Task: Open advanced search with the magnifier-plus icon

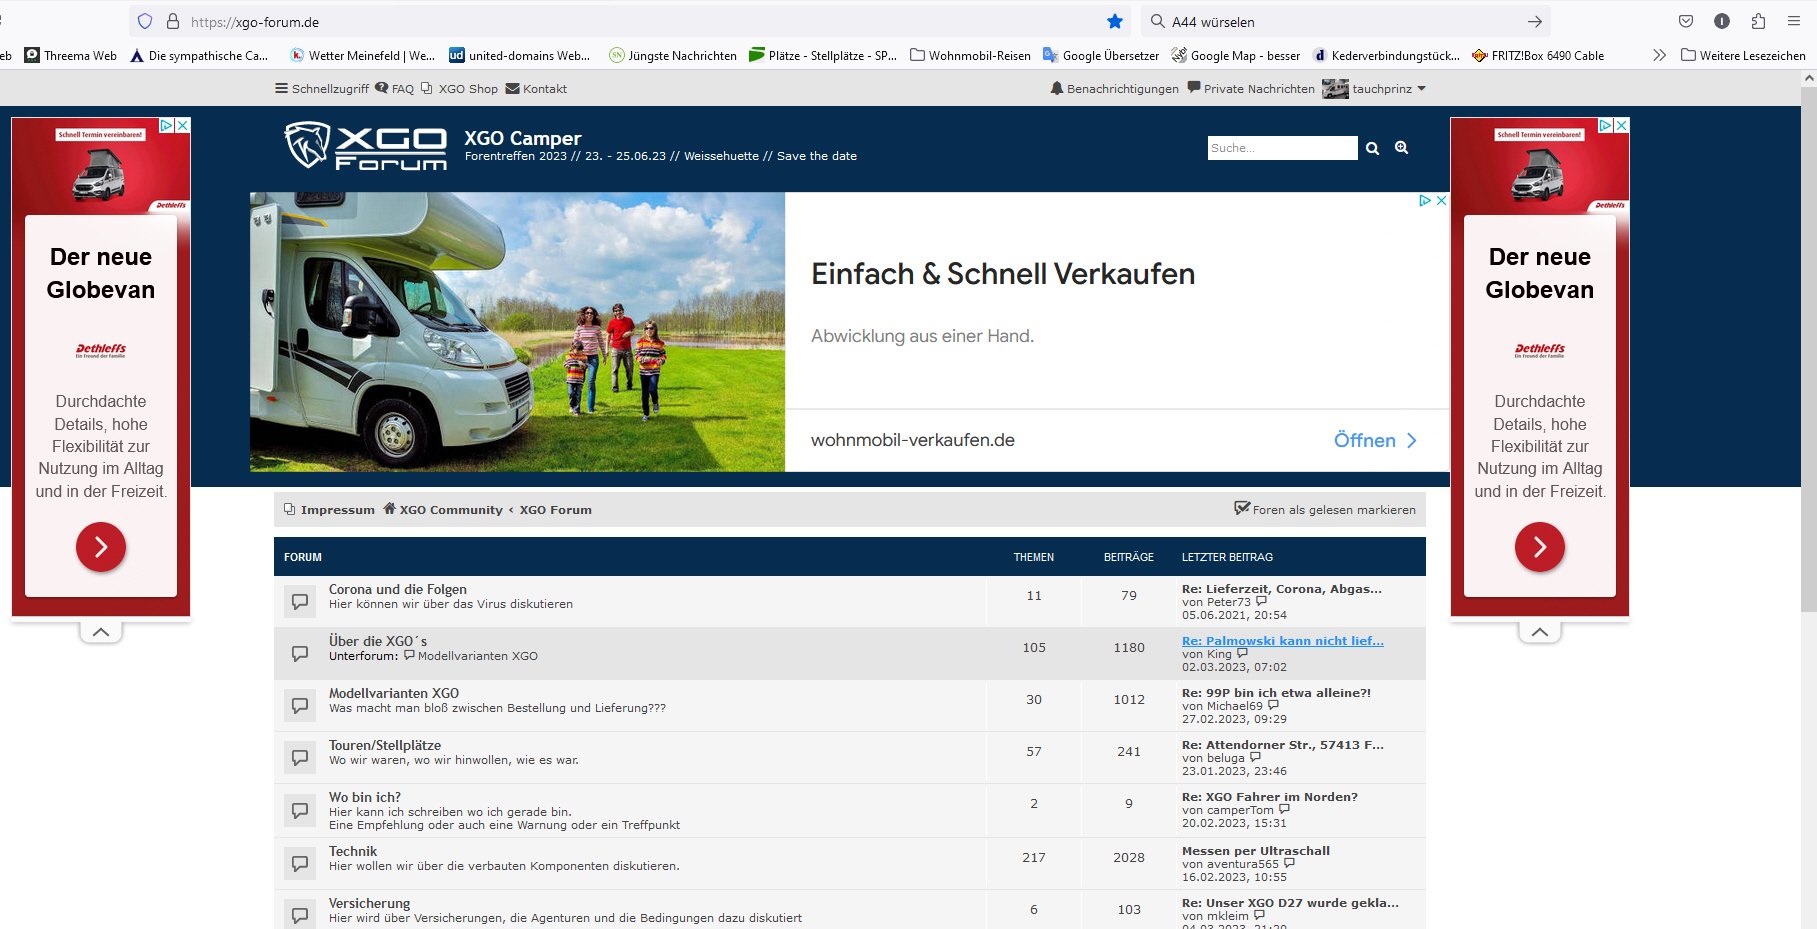Action: 1401,148
